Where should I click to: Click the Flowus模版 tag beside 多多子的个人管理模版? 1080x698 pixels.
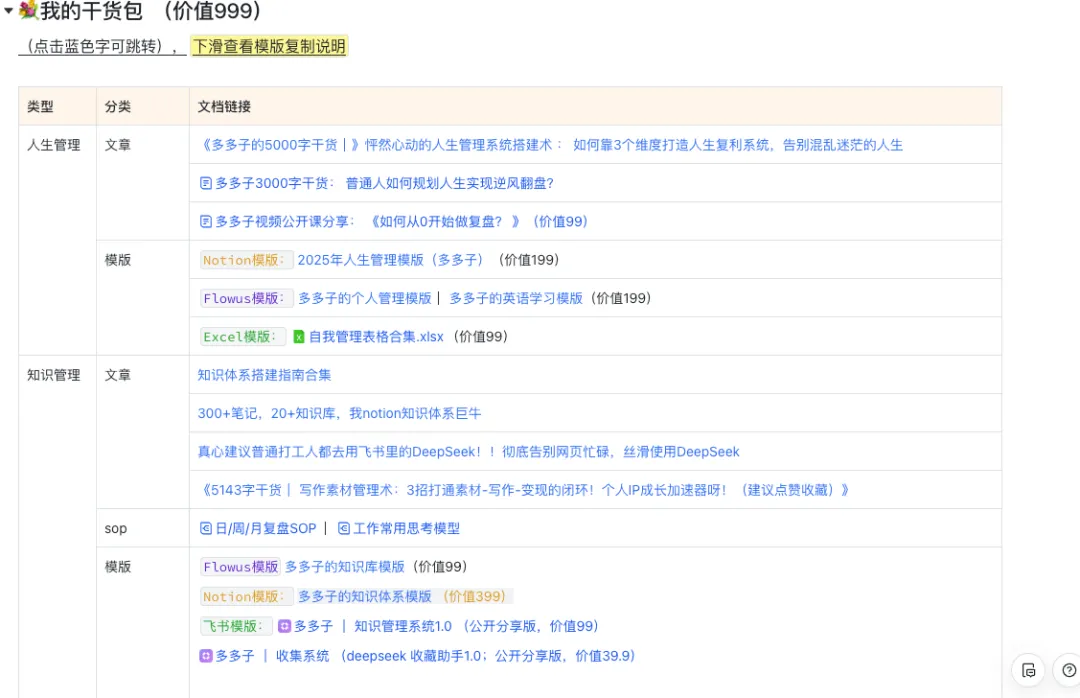pos(246,298)
